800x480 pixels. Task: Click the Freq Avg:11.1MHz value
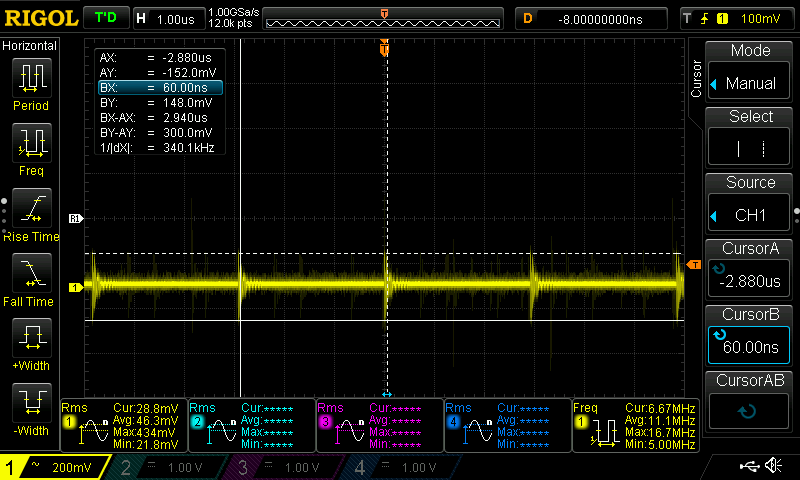tap(660, 420)
